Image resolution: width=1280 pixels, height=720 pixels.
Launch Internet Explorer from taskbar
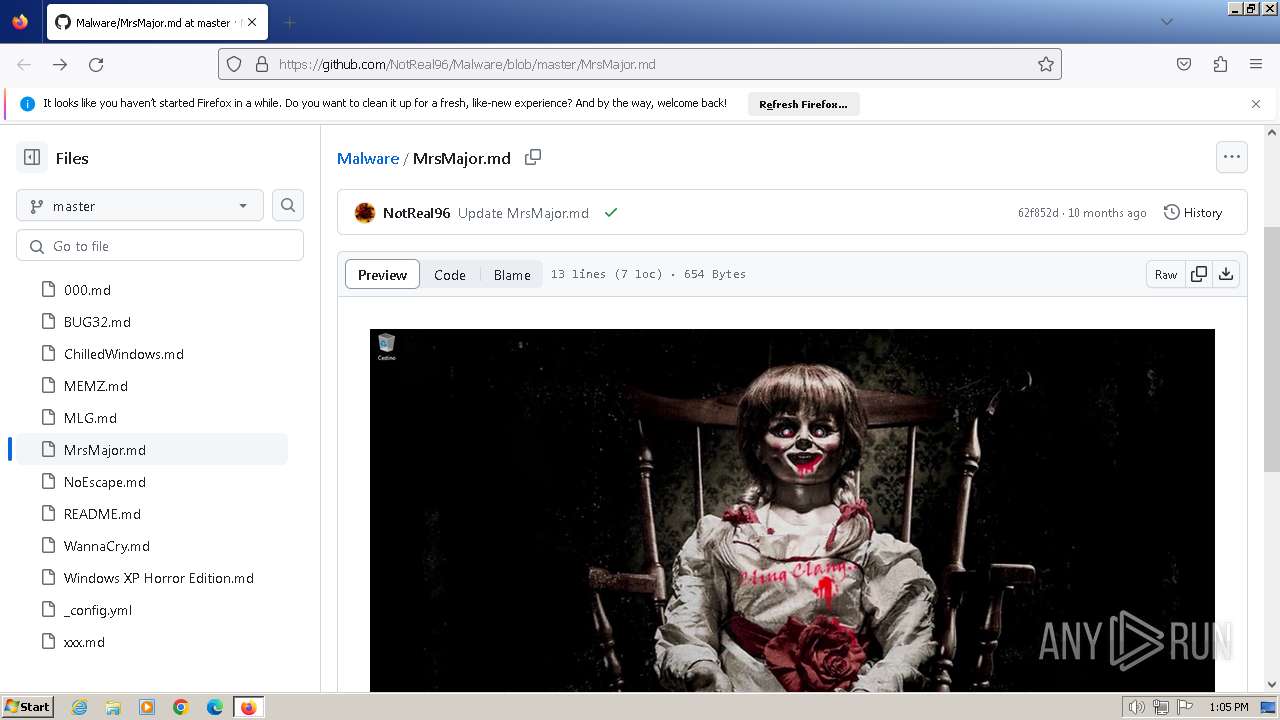[79, 707]
